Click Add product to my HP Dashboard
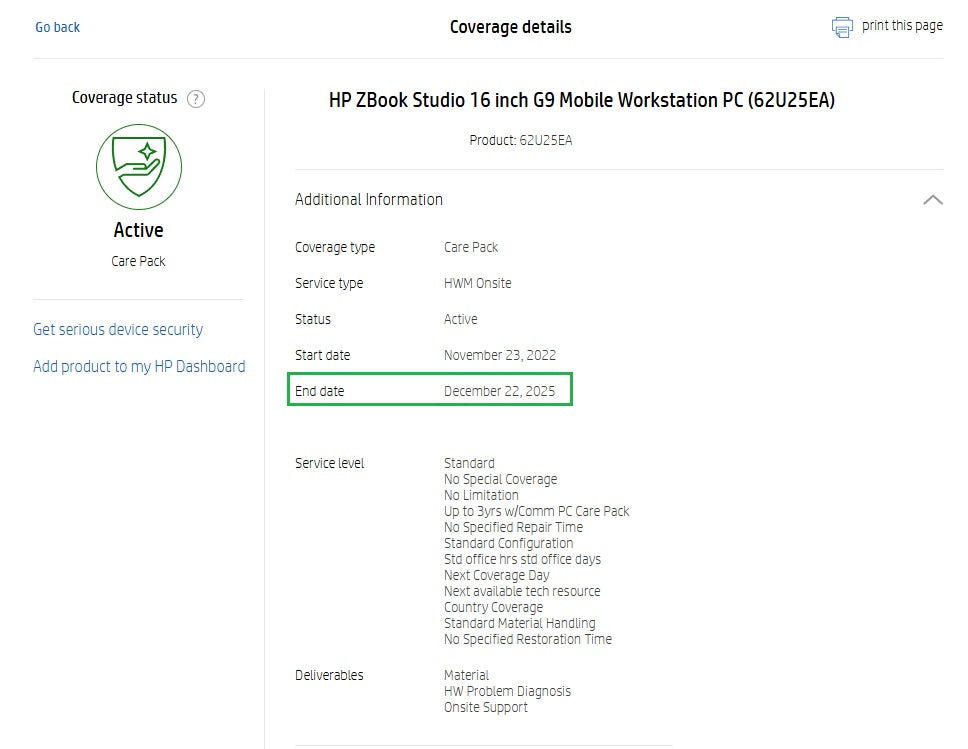Screen dimensions: 968x749 coord(139,367)
